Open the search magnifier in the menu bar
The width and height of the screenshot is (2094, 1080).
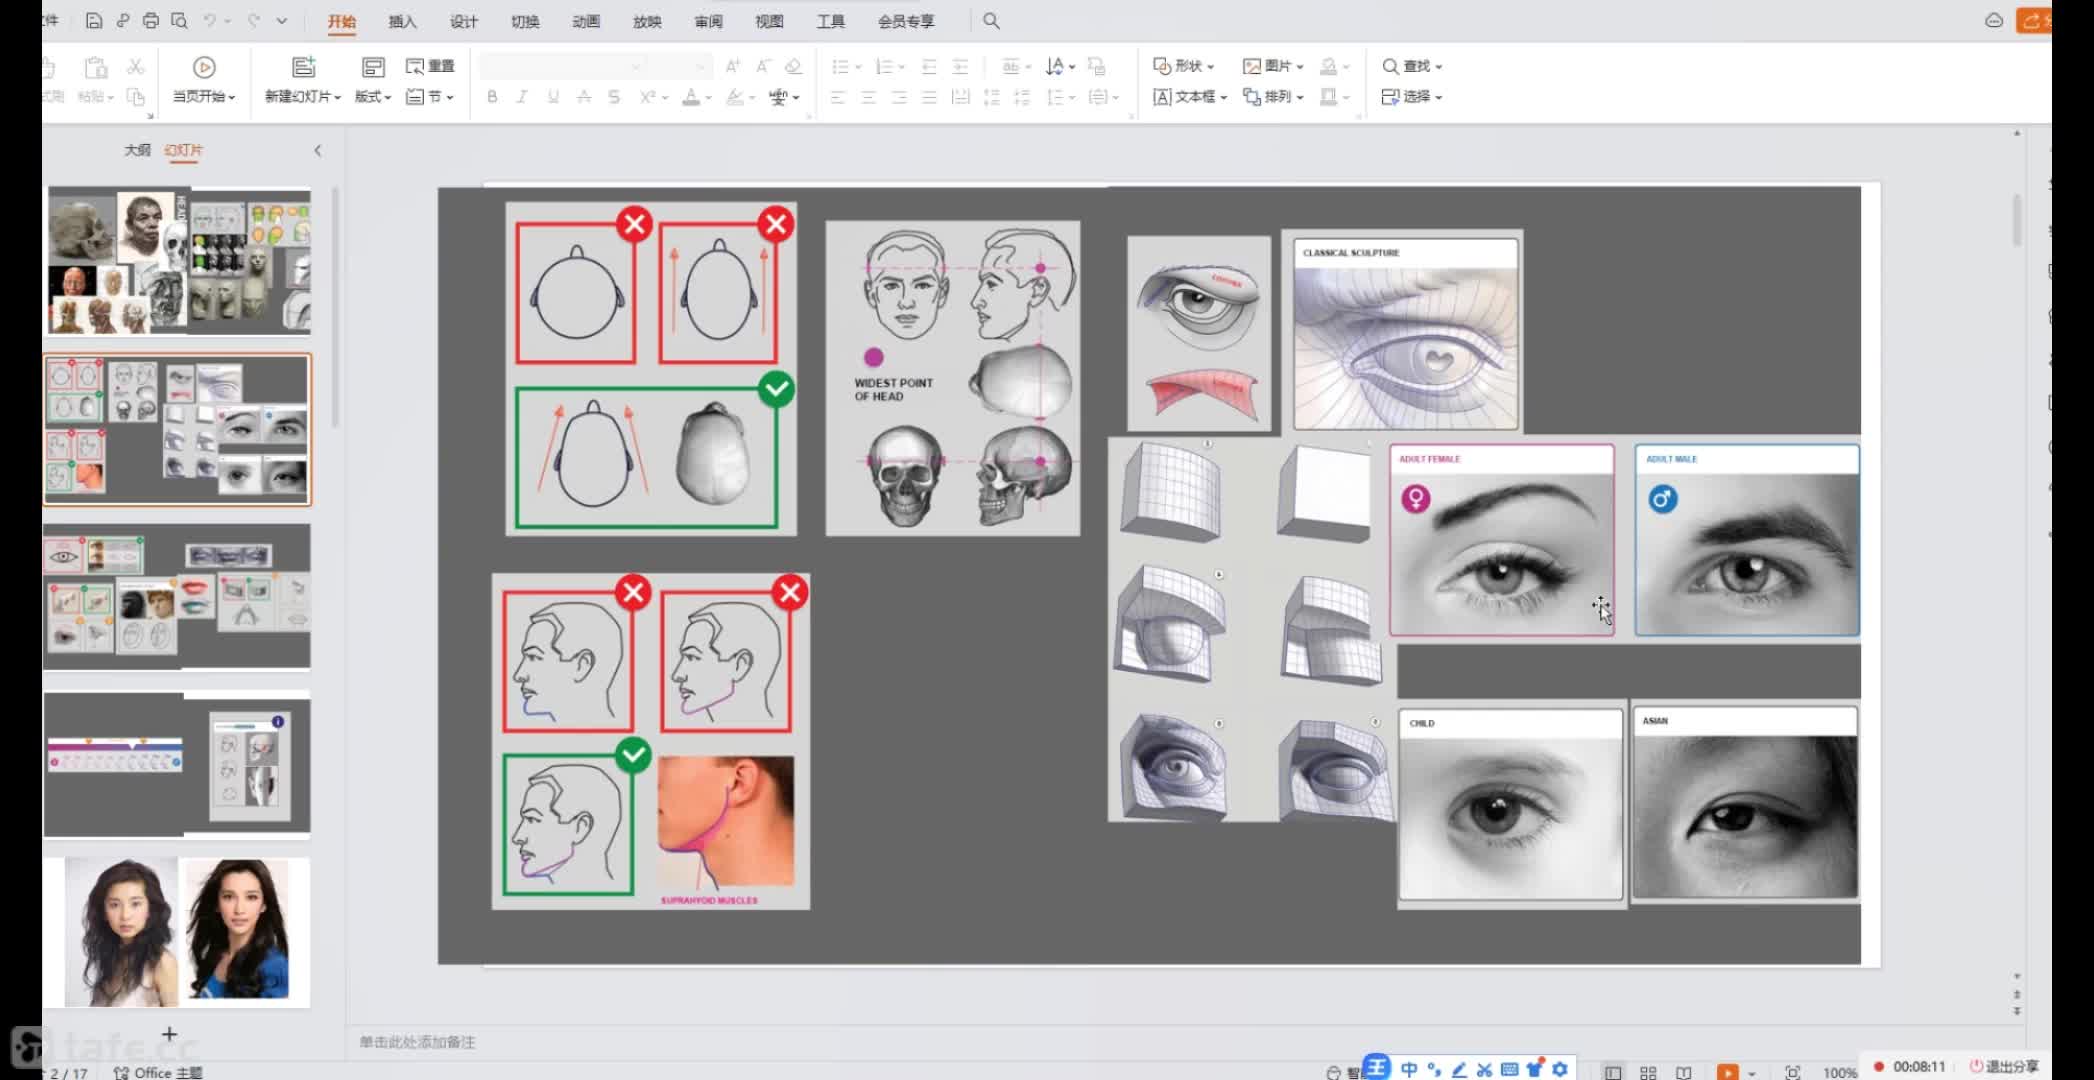[991, 20]
